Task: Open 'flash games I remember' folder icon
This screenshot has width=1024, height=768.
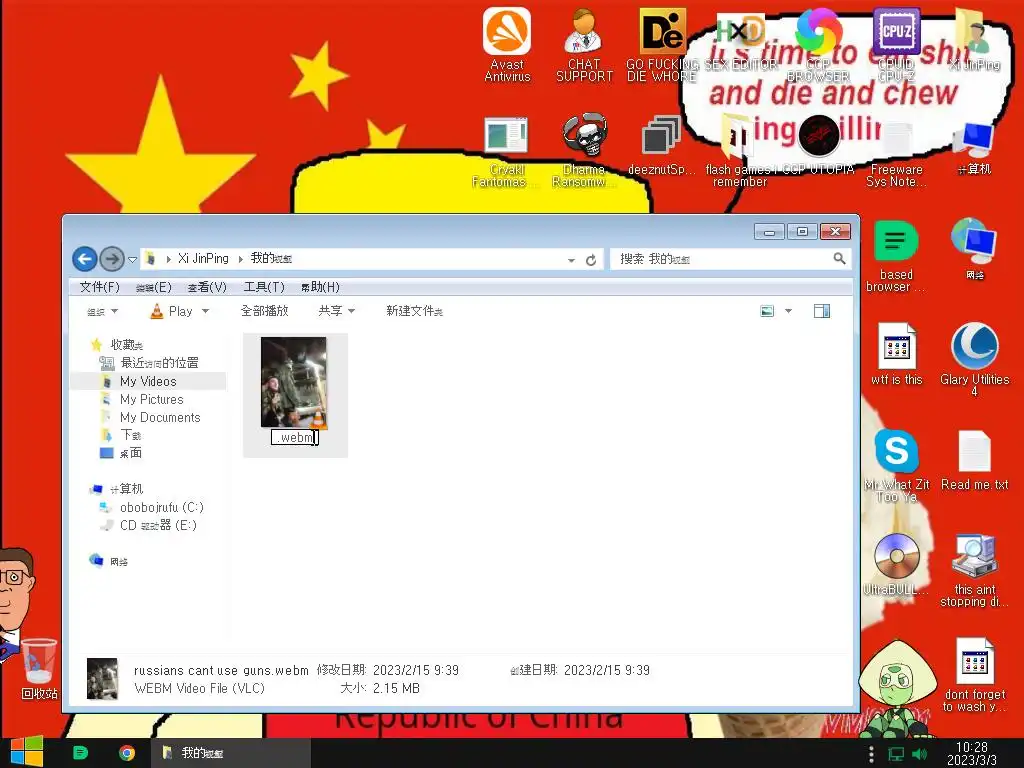Action: coord(739,152)
